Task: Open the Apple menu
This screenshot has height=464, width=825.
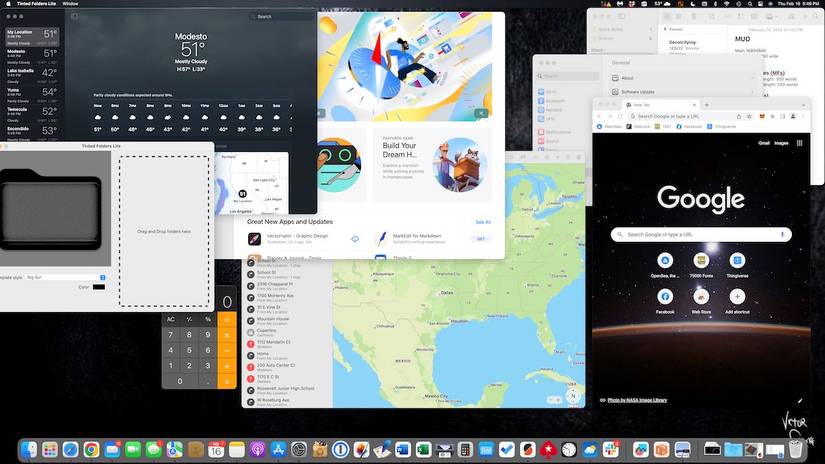Action: [8, 3]
